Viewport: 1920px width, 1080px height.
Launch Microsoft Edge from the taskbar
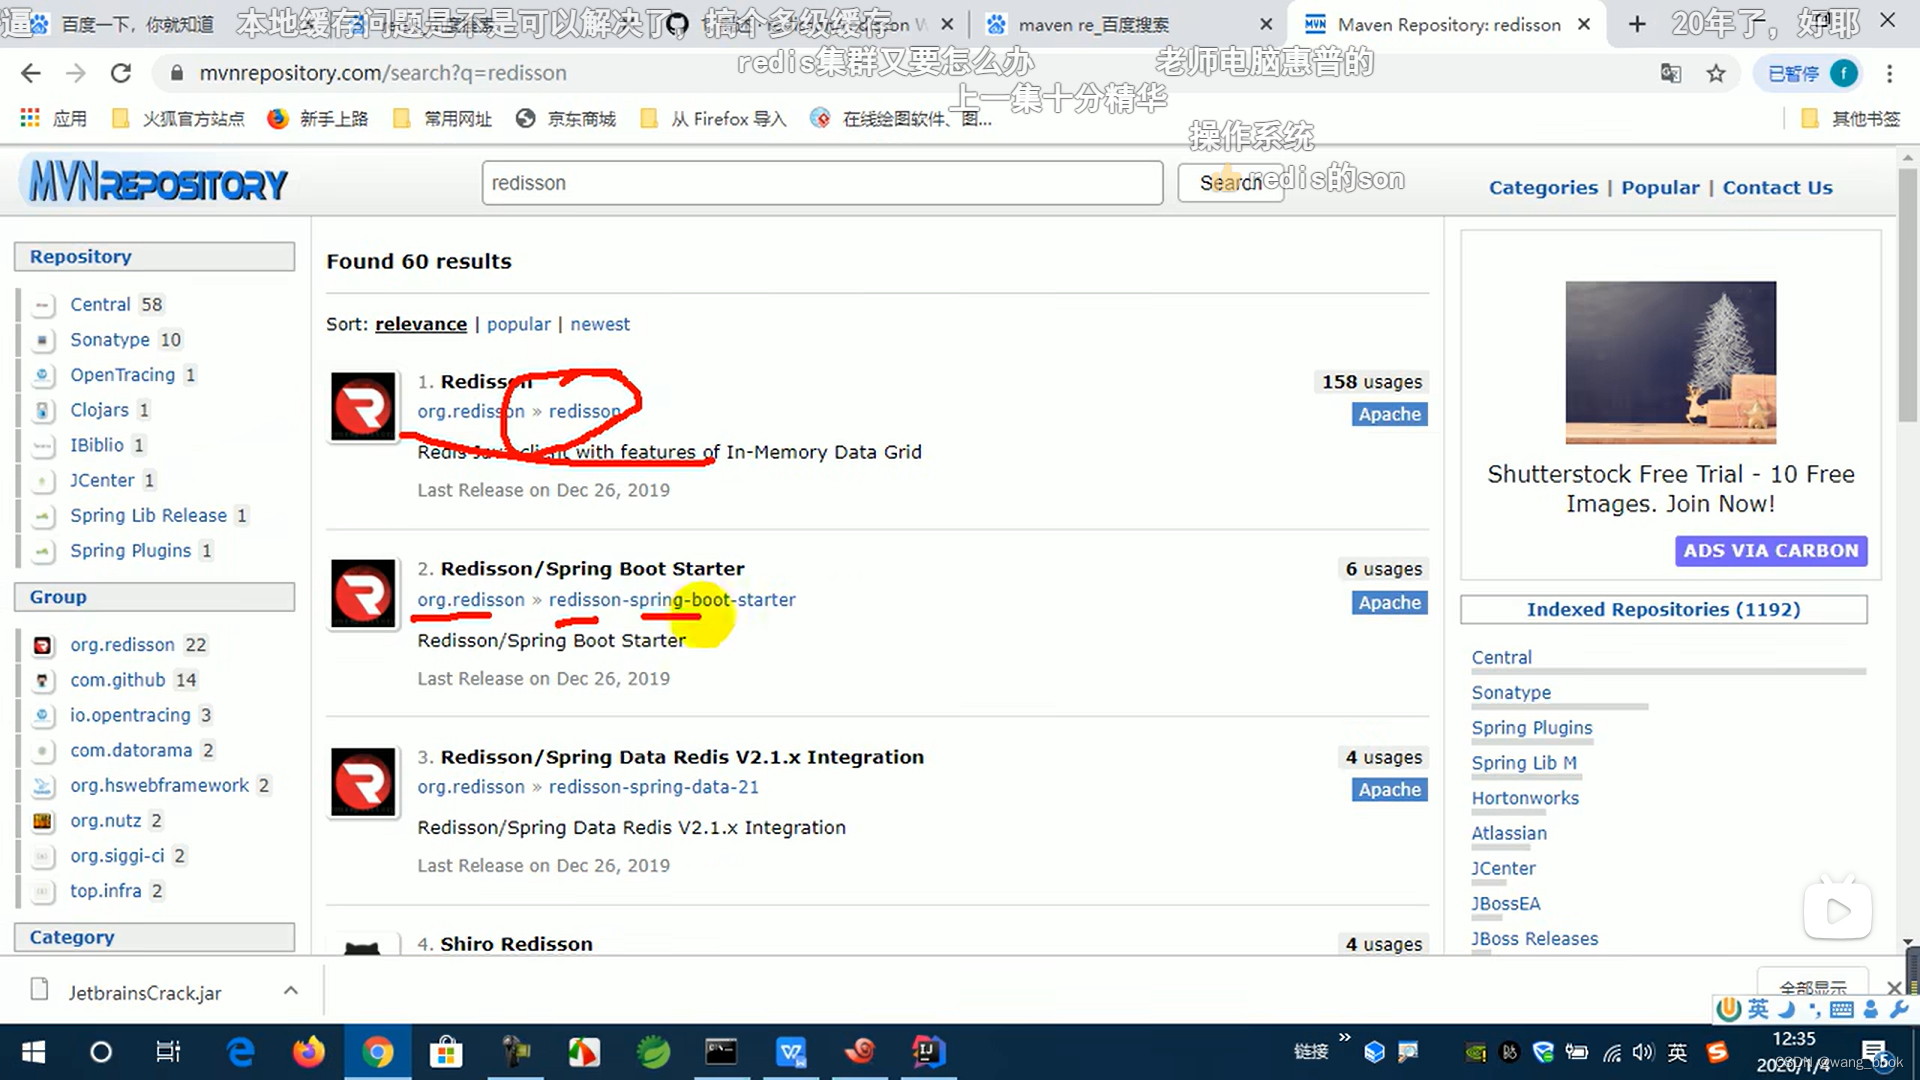coord(240,1052)
